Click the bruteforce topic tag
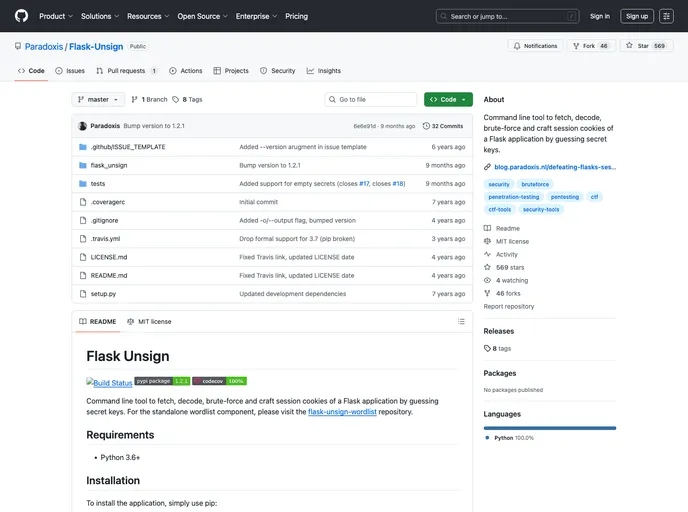This screenshot has width=688, height=512. (x=535, y=184)
